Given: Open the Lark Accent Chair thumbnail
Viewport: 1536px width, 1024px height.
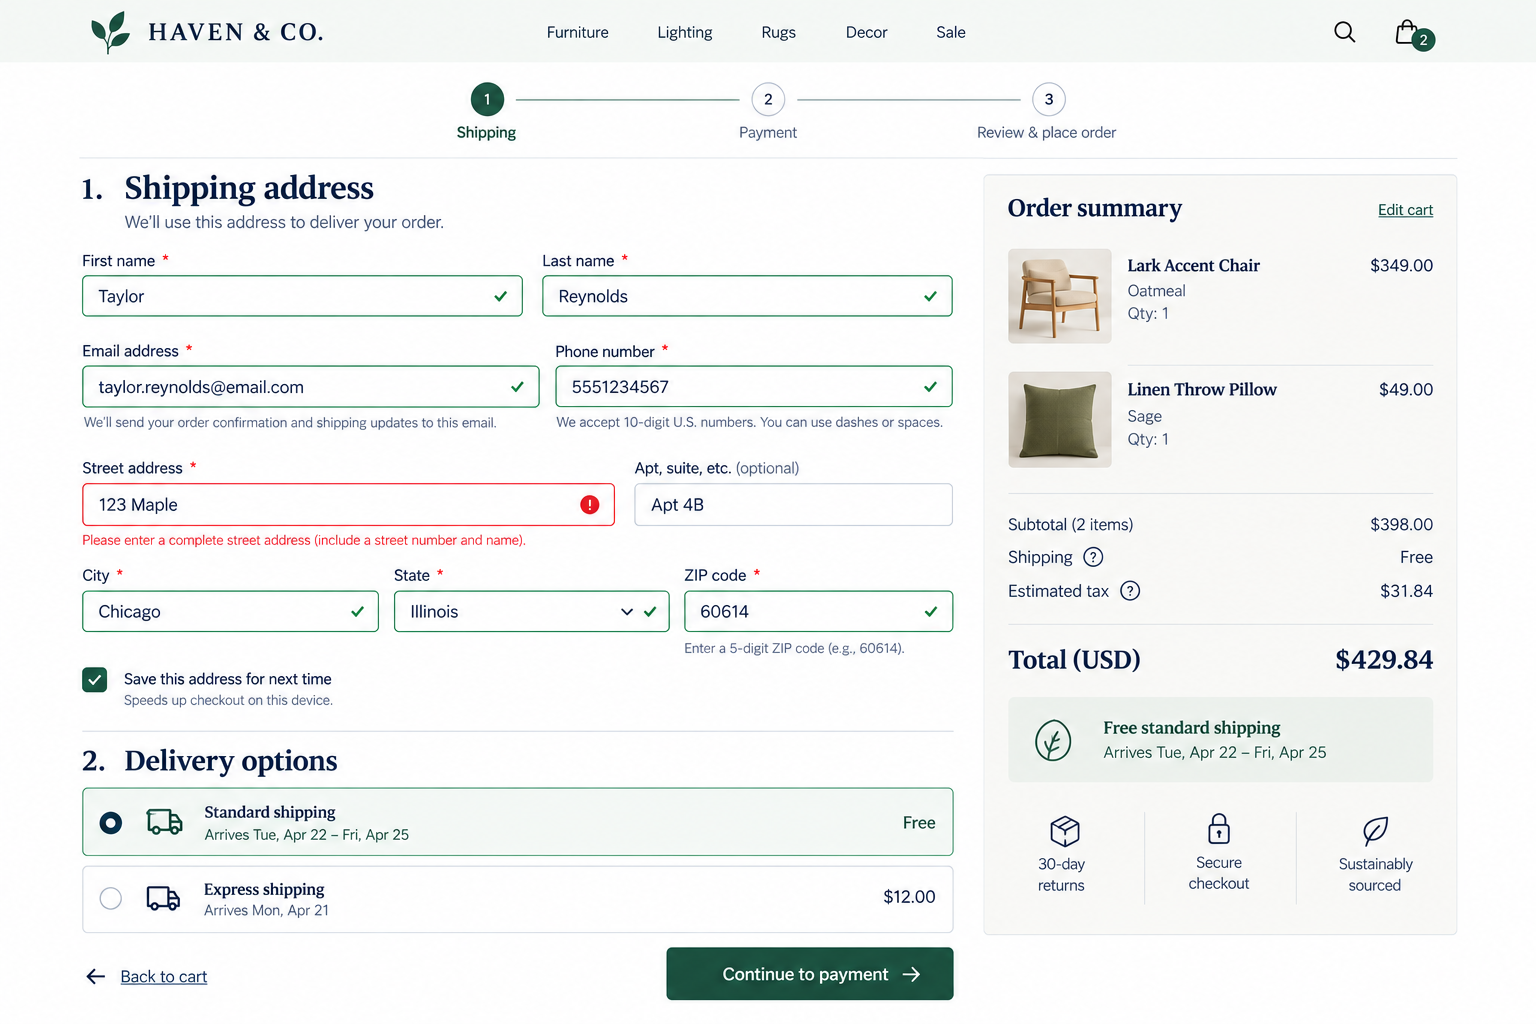Looking at the screenshot, I should [x=1060, y=296].
